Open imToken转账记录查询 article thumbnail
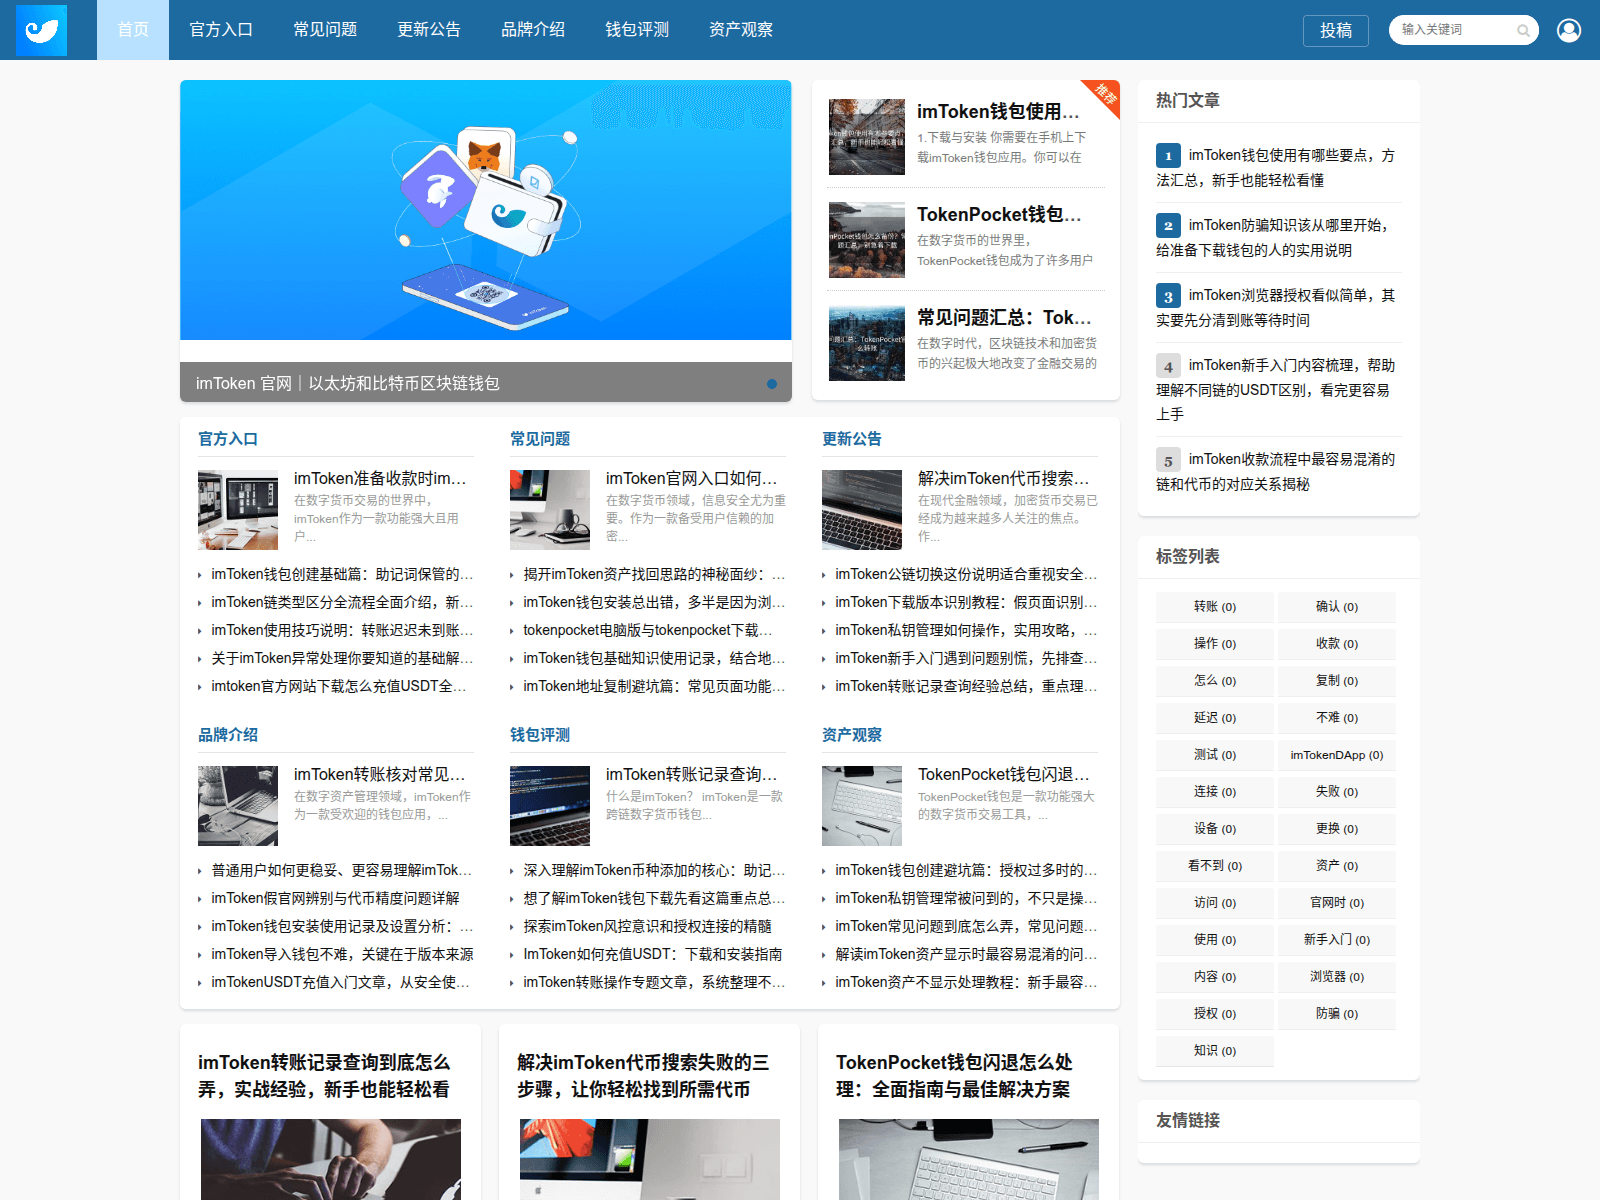Image resolution: width=1600 pixels, height=1200 pixels. click(550, 806)
